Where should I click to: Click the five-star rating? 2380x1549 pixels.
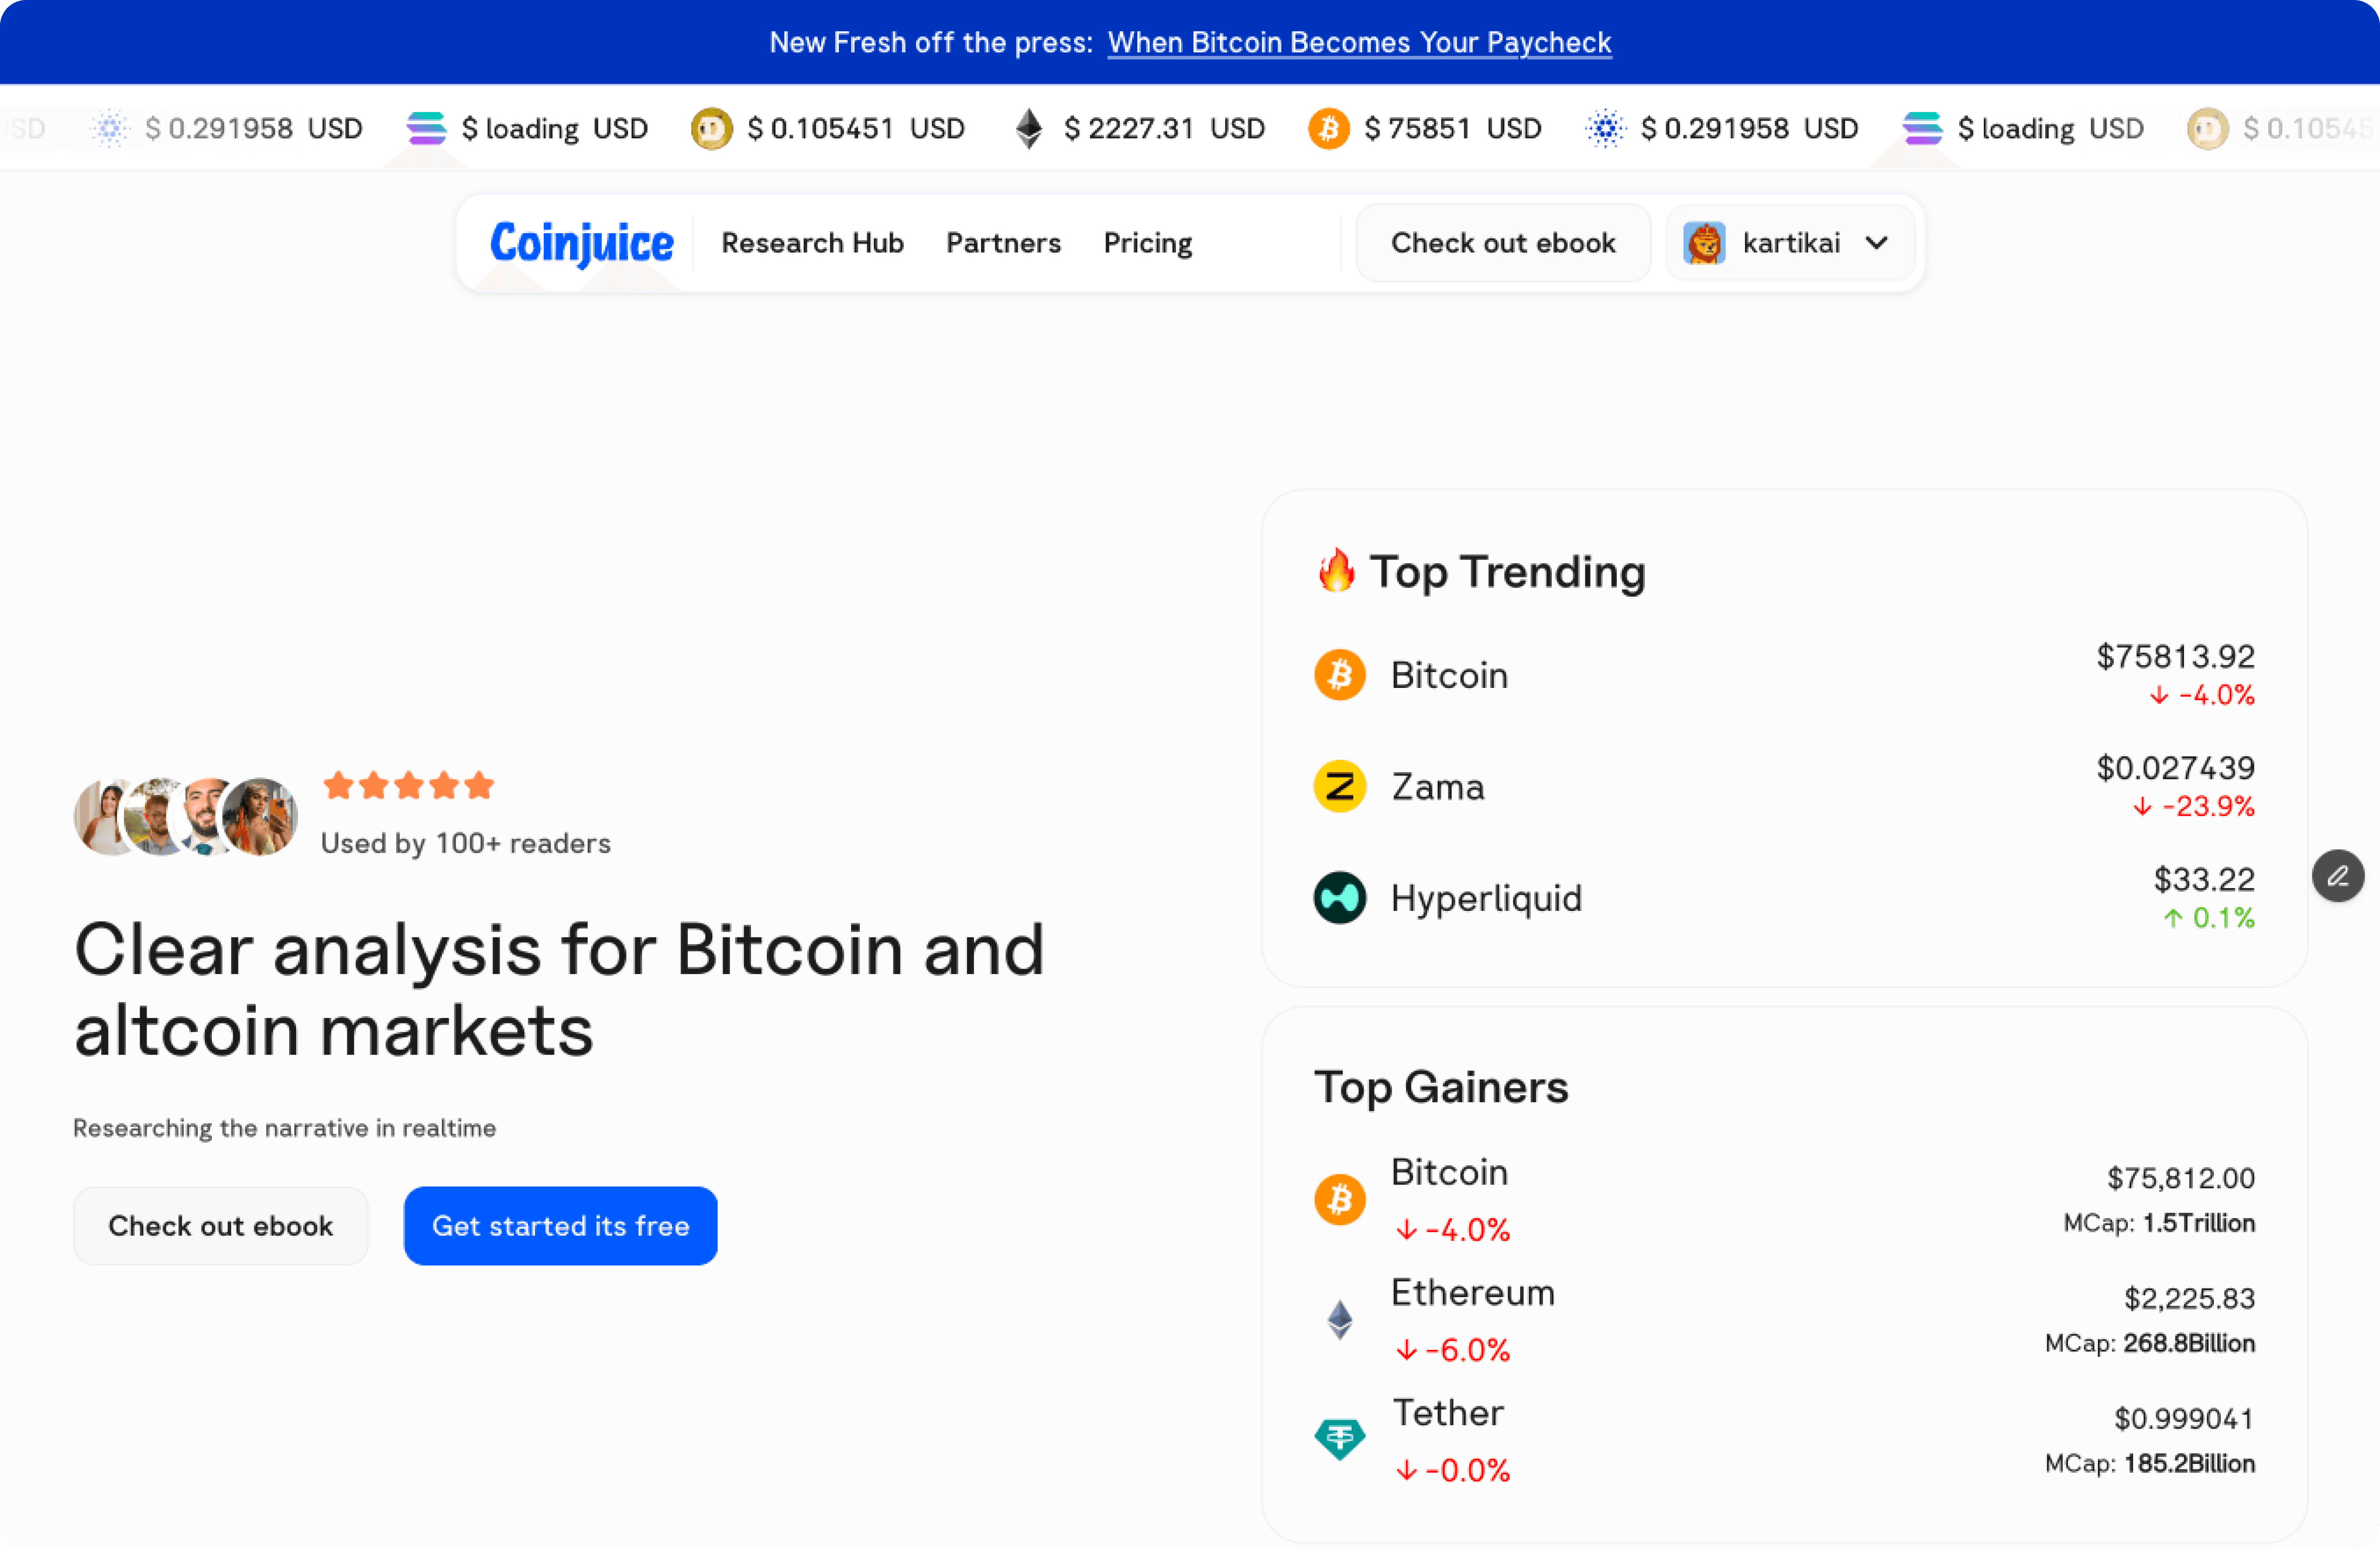point(408,786)
